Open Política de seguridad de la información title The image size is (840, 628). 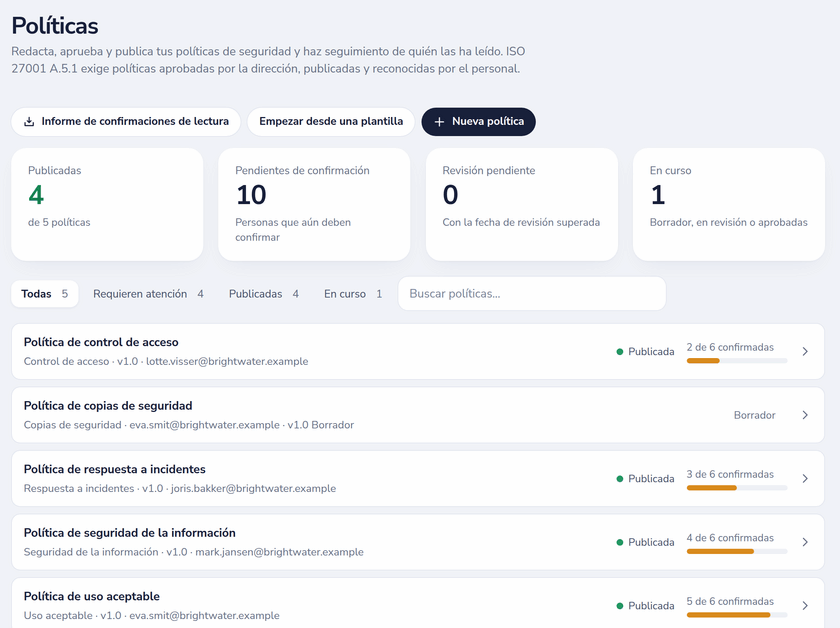[130, 533]
